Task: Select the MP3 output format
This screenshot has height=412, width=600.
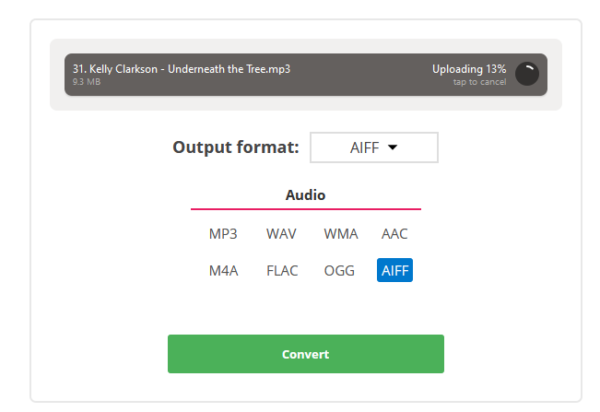Action: 223,234
